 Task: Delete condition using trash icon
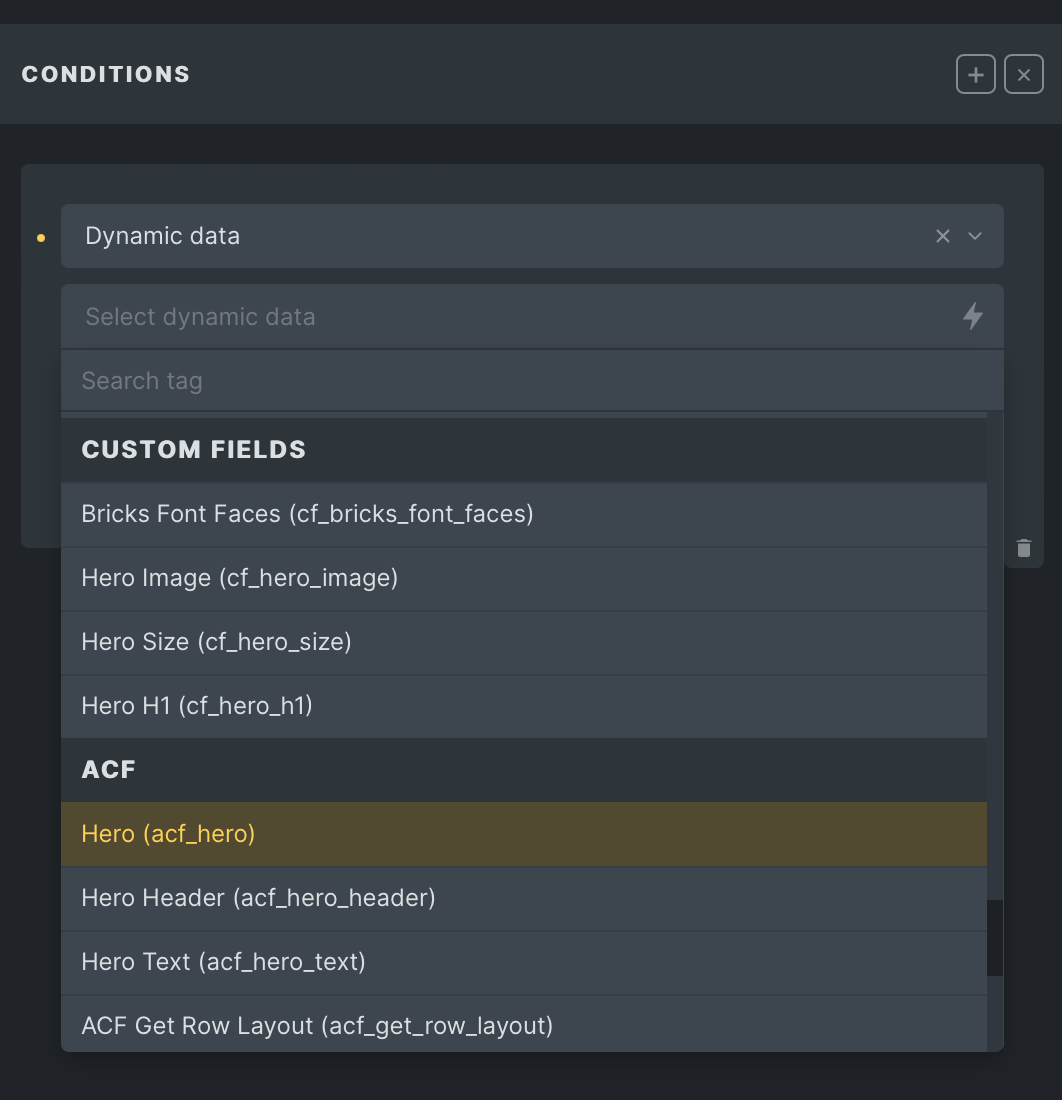1023,548
